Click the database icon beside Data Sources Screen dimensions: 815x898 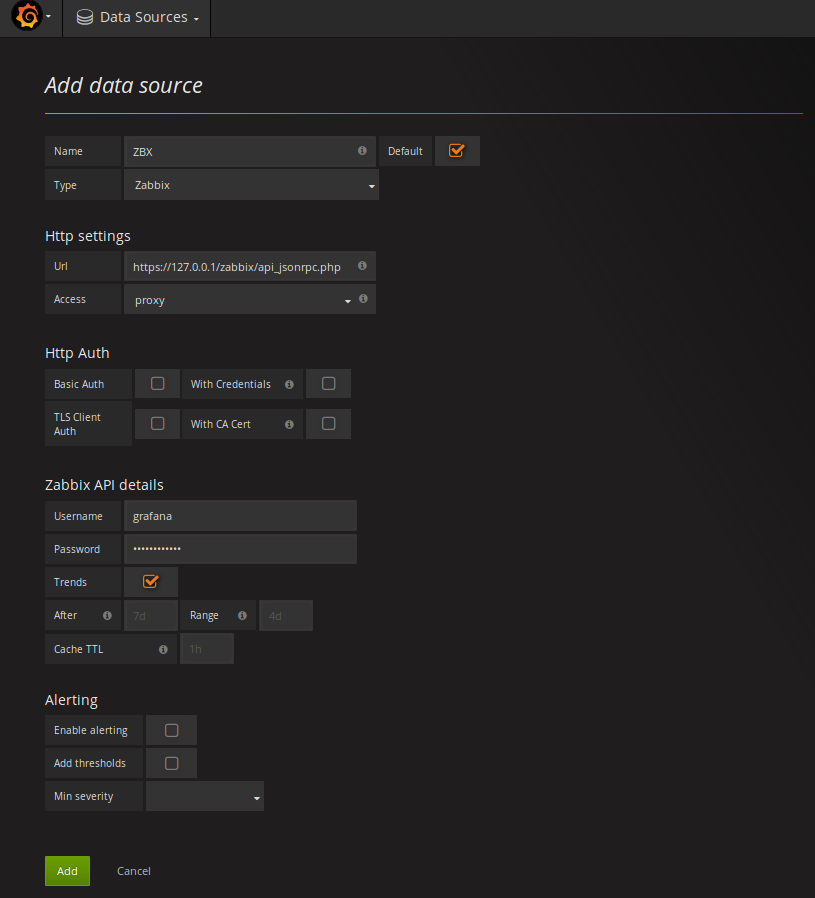pos(86,17)
